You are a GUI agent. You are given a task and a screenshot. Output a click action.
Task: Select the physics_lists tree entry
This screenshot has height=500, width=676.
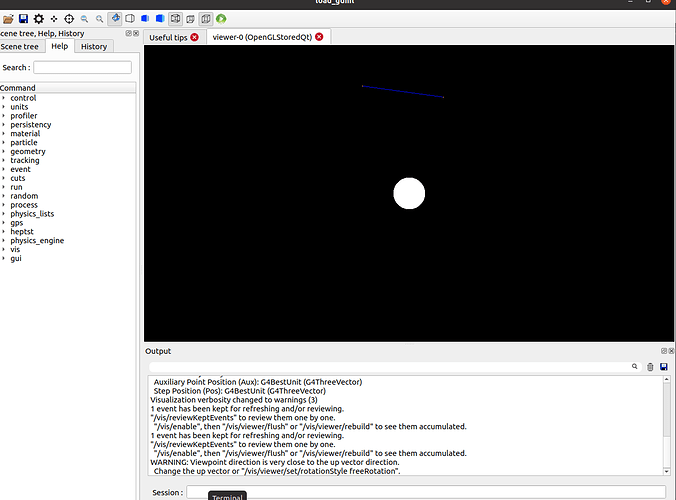tap(32, 214)
